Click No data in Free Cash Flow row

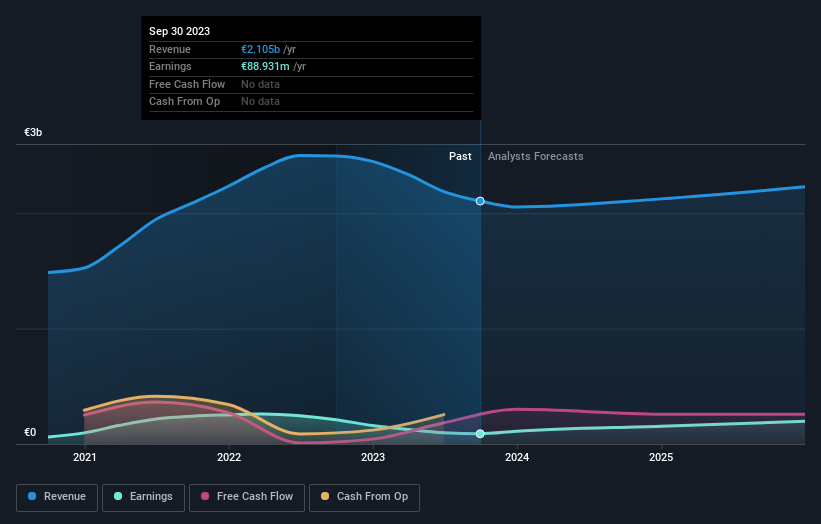click(x=260, y=84)
